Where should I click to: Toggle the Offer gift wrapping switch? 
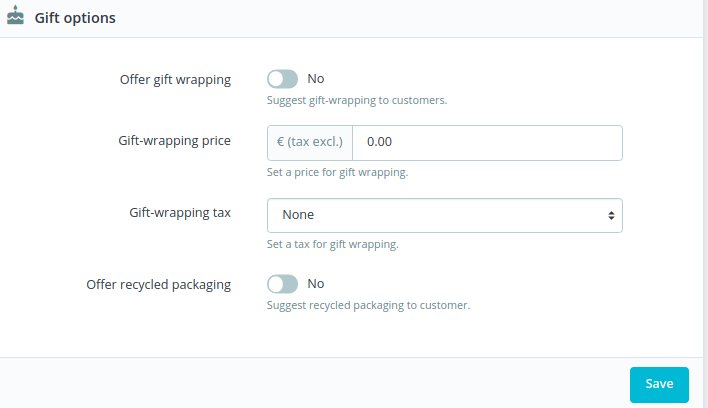283,79
